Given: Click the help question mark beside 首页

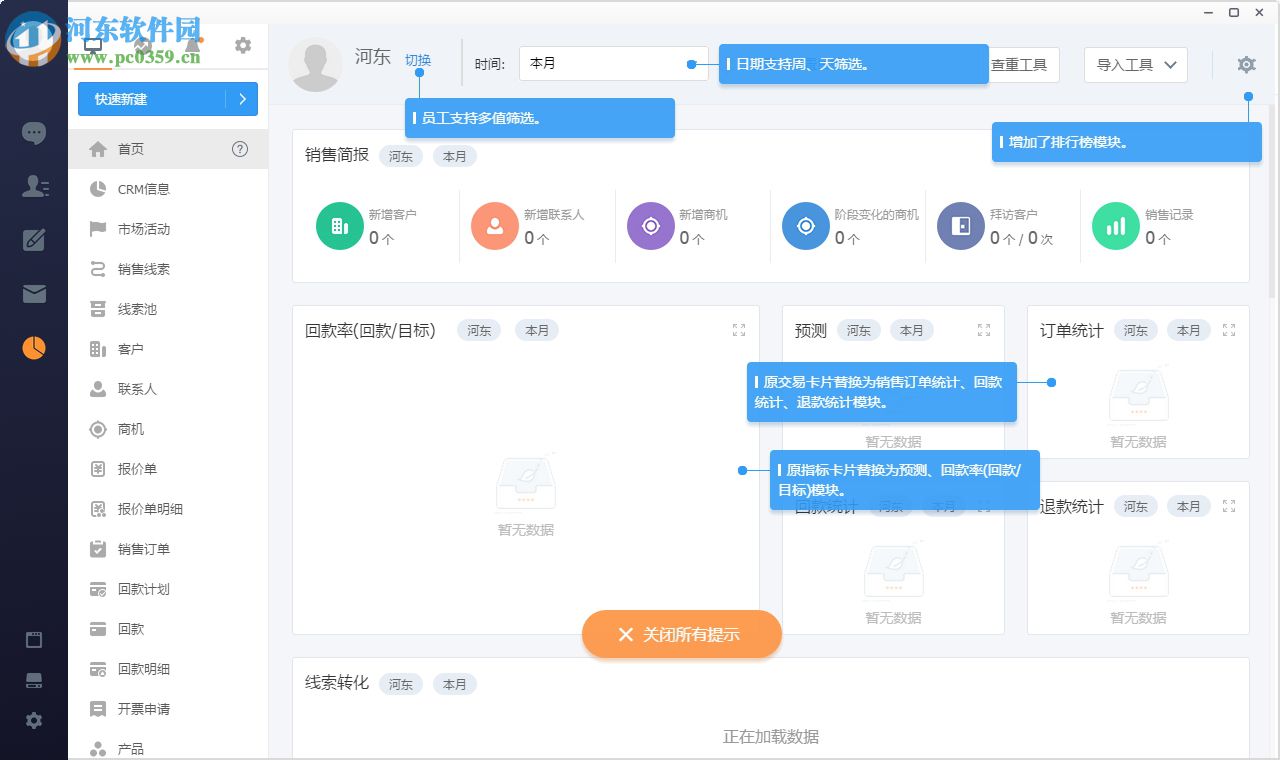Looking at the screenshot, I should click(x=240, y=149).
